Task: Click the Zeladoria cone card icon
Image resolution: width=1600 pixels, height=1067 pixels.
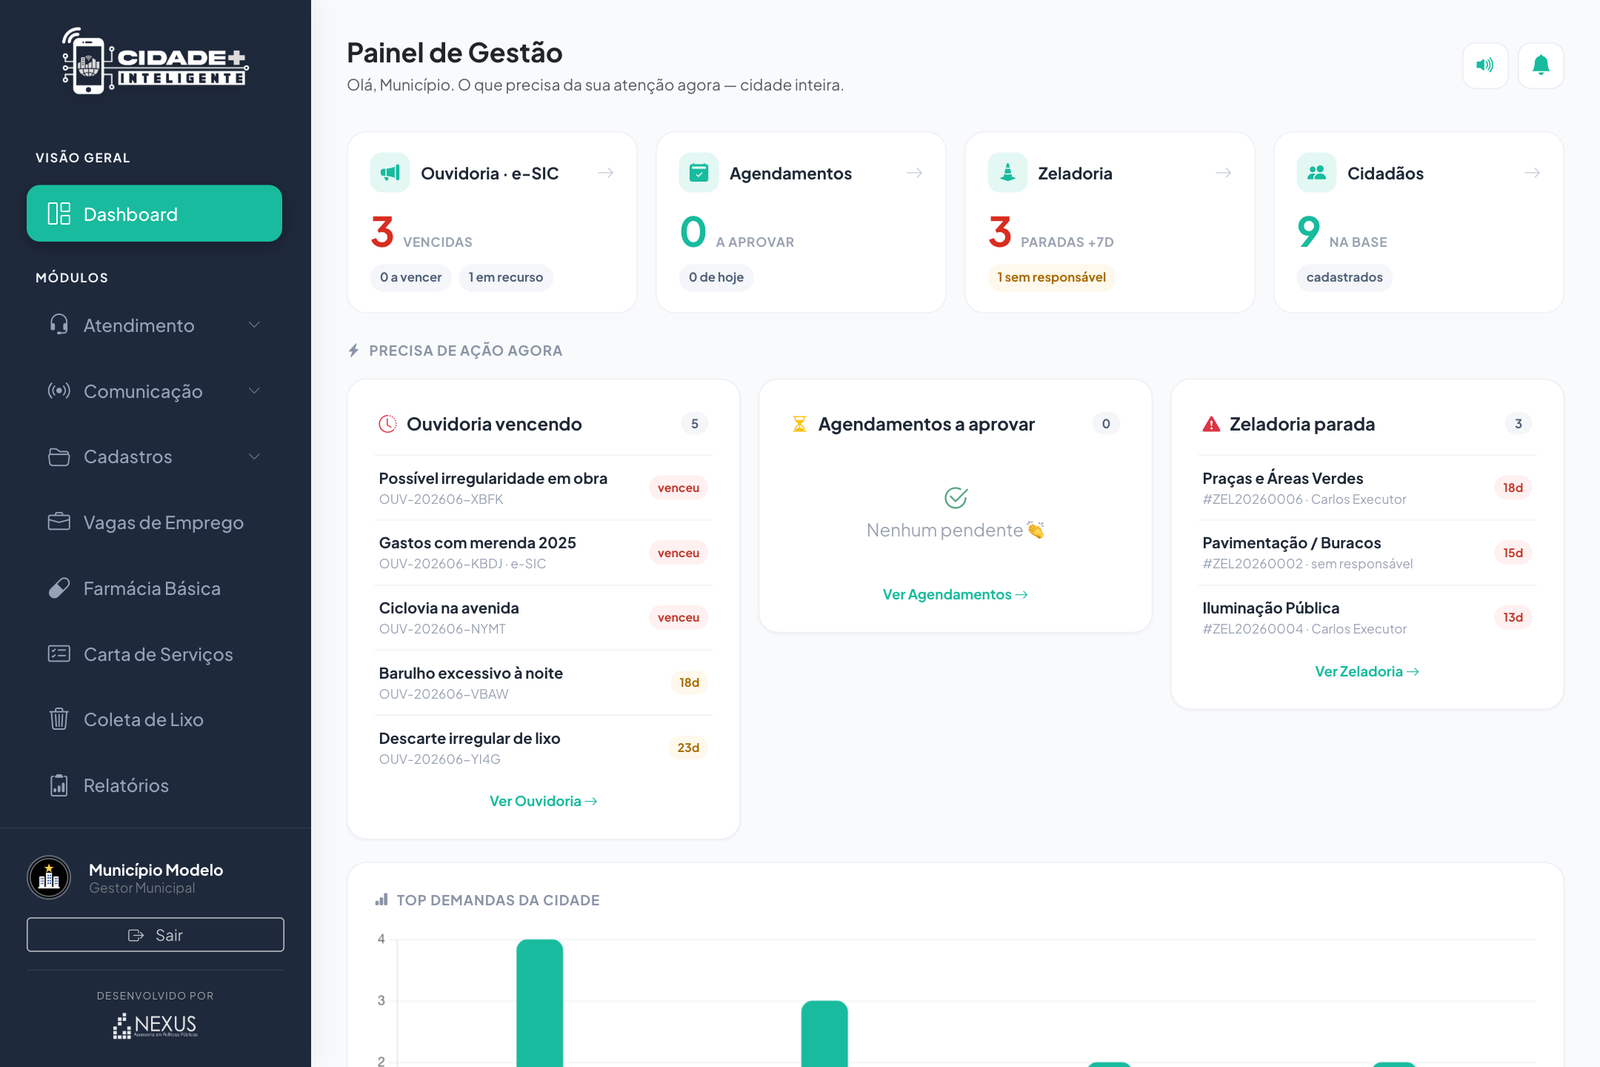Action: [x=1008, y=173]
